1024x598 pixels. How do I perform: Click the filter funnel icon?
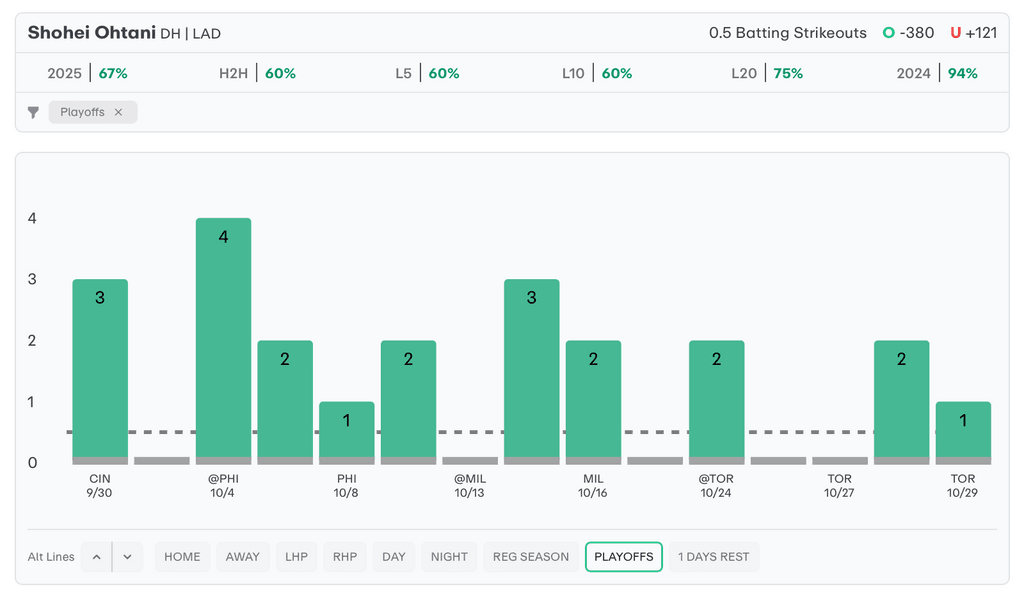tap(33, 112)
